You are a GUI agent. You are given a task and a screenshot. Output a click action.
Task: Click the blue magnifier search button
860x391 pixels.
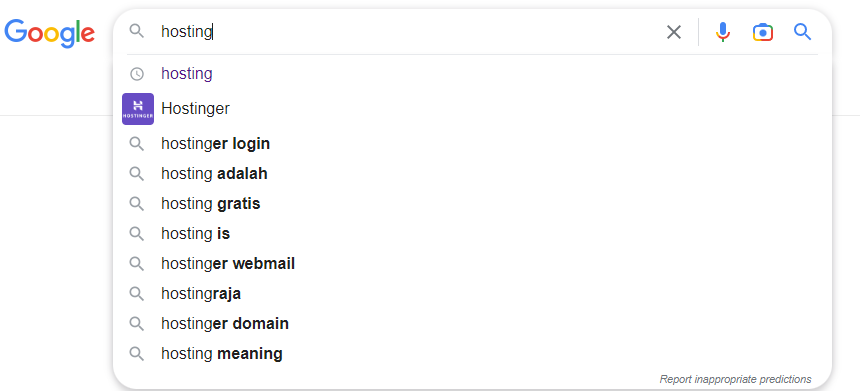[802, 32]
